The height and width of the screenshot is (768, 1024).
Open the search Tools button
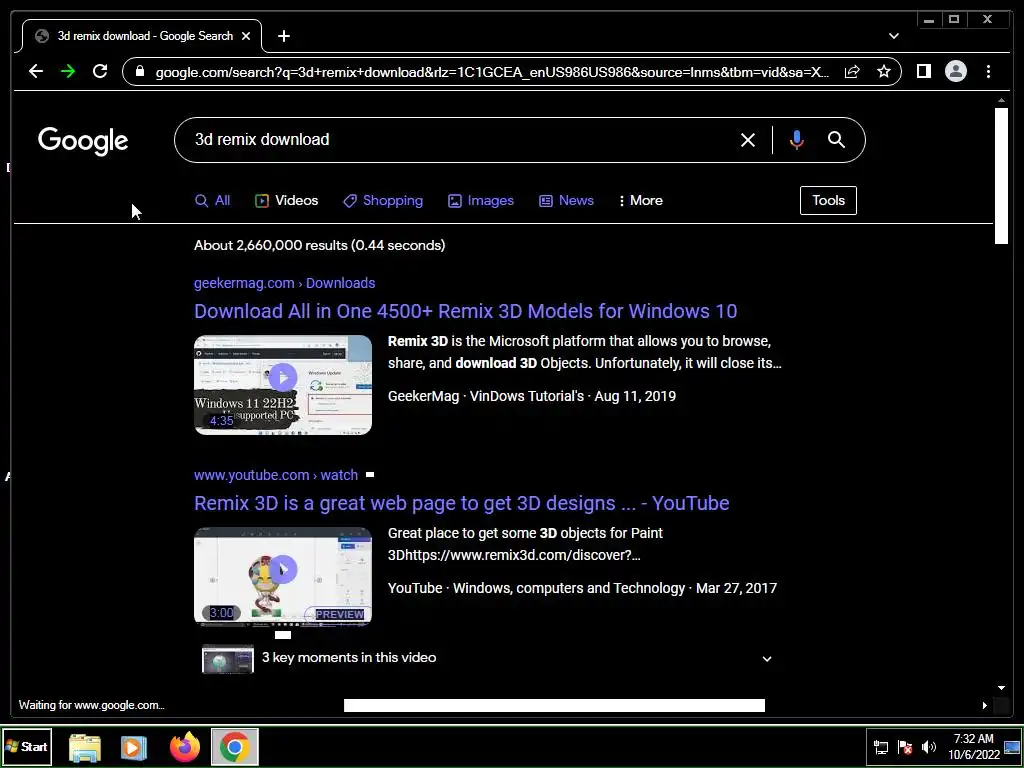(828, 200)
